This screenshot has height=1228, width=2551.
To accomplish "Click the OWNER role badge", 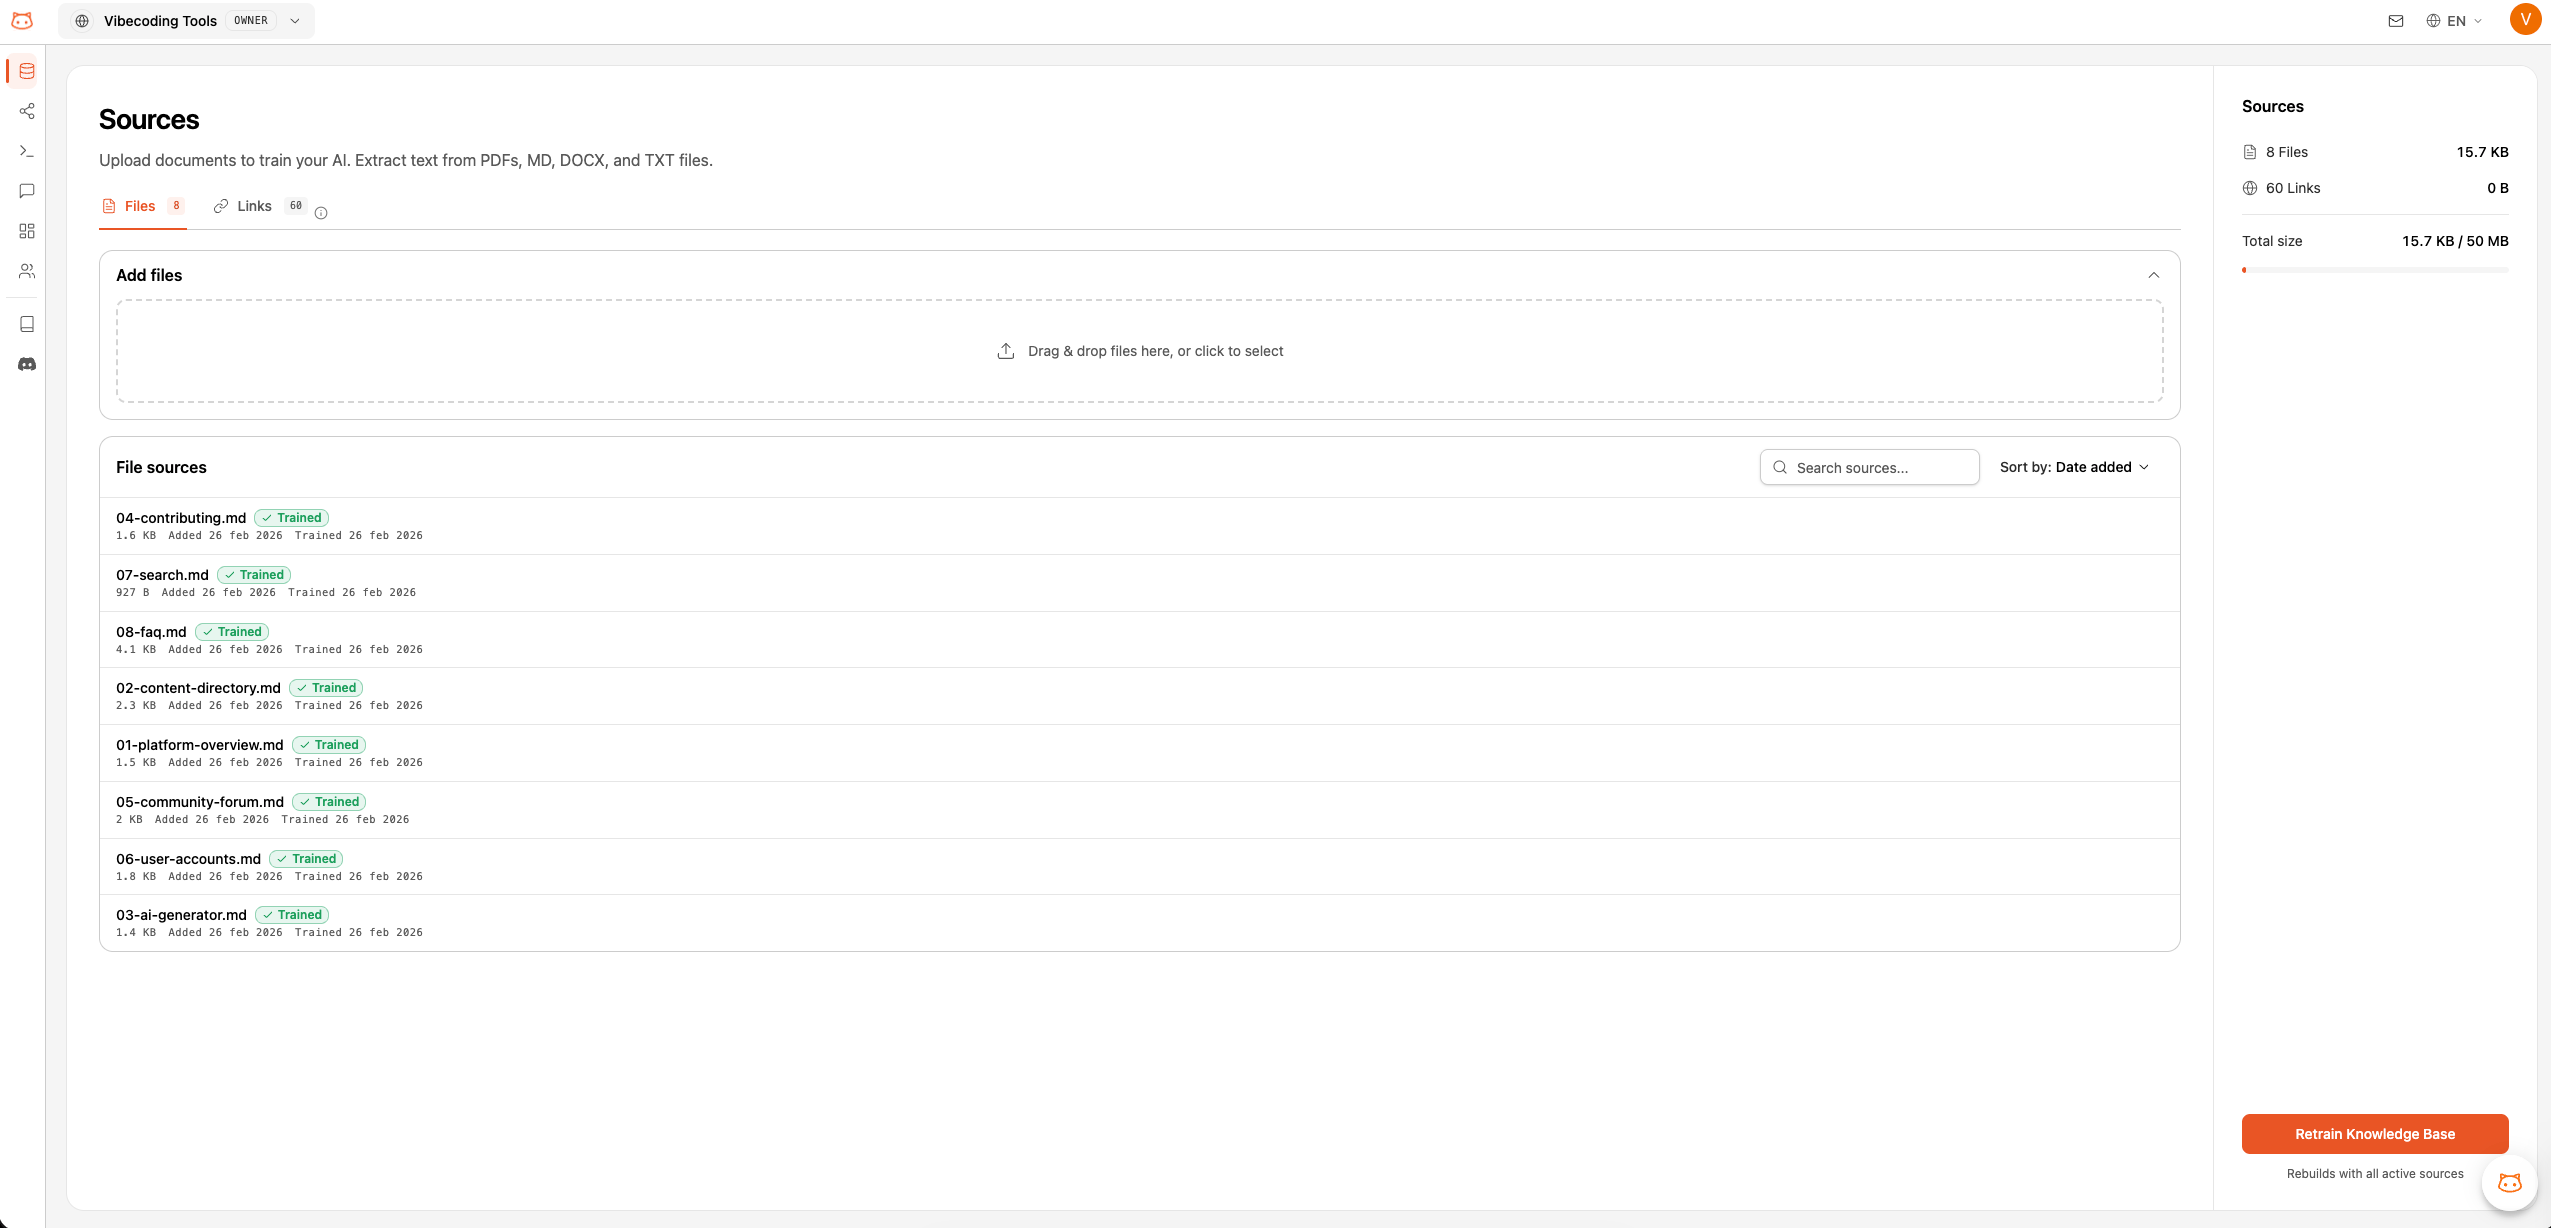I will click(251, 21).
